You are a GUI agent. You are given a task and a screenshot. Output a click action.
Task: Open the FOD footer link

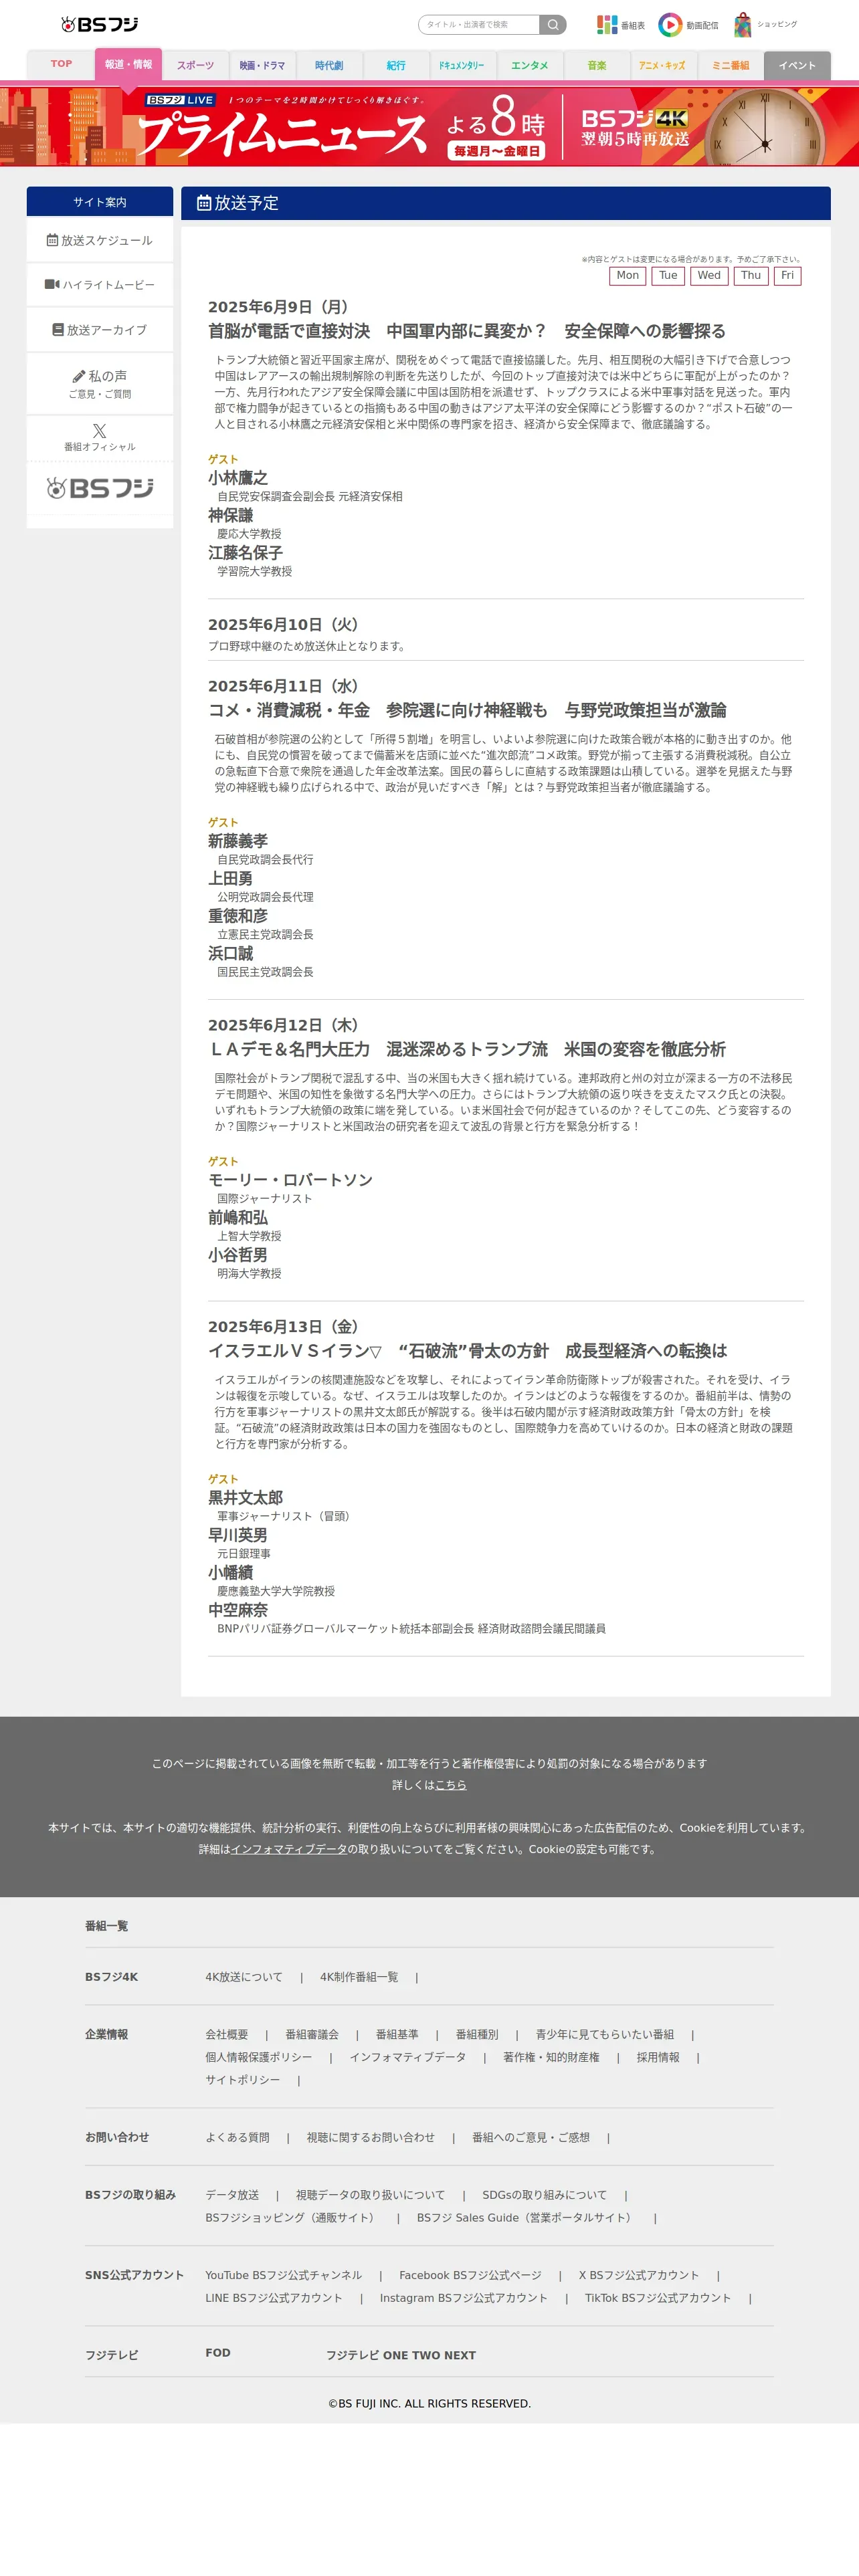pos(218,2353)
